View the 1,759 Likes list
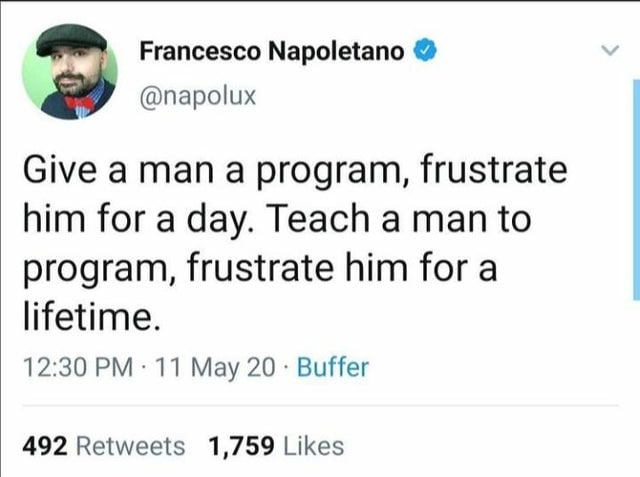 275,446
